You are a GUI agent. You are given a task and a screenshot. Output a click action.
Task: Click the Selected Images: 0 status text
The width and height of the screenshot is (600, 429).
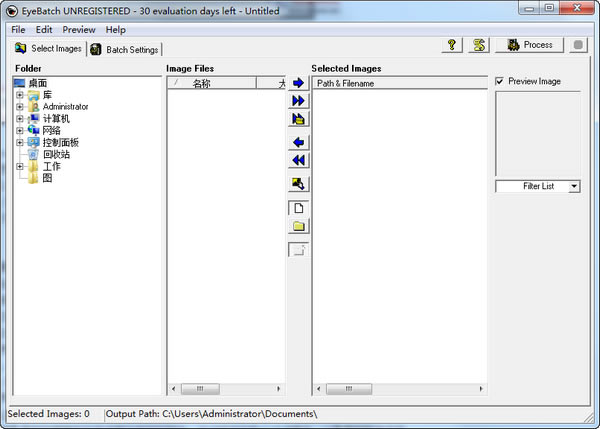(x=49, y=414)
